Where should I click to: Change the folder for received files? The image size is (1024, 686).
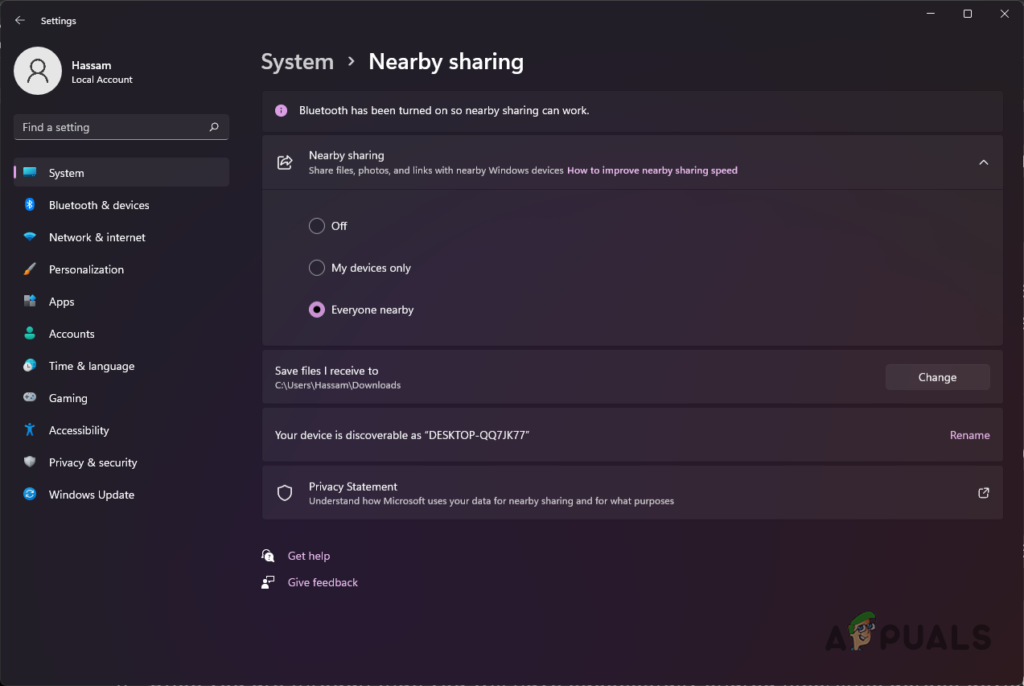[937, 377]
